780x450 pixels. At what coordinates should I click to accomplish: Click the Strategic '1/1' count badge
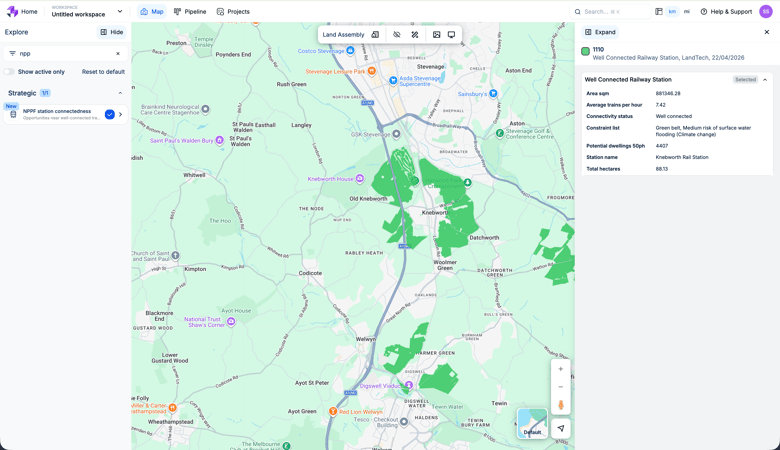coord(45,93)
